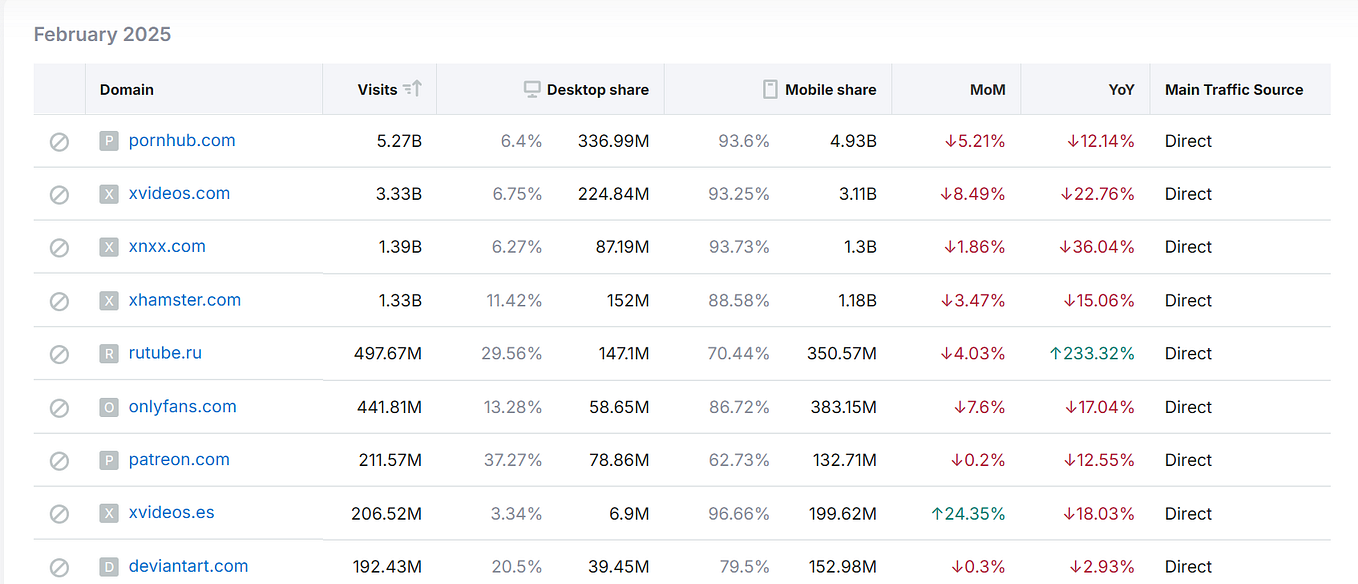Sort by the Desktop share column header

pyautogui.click(x=598, y=89)
